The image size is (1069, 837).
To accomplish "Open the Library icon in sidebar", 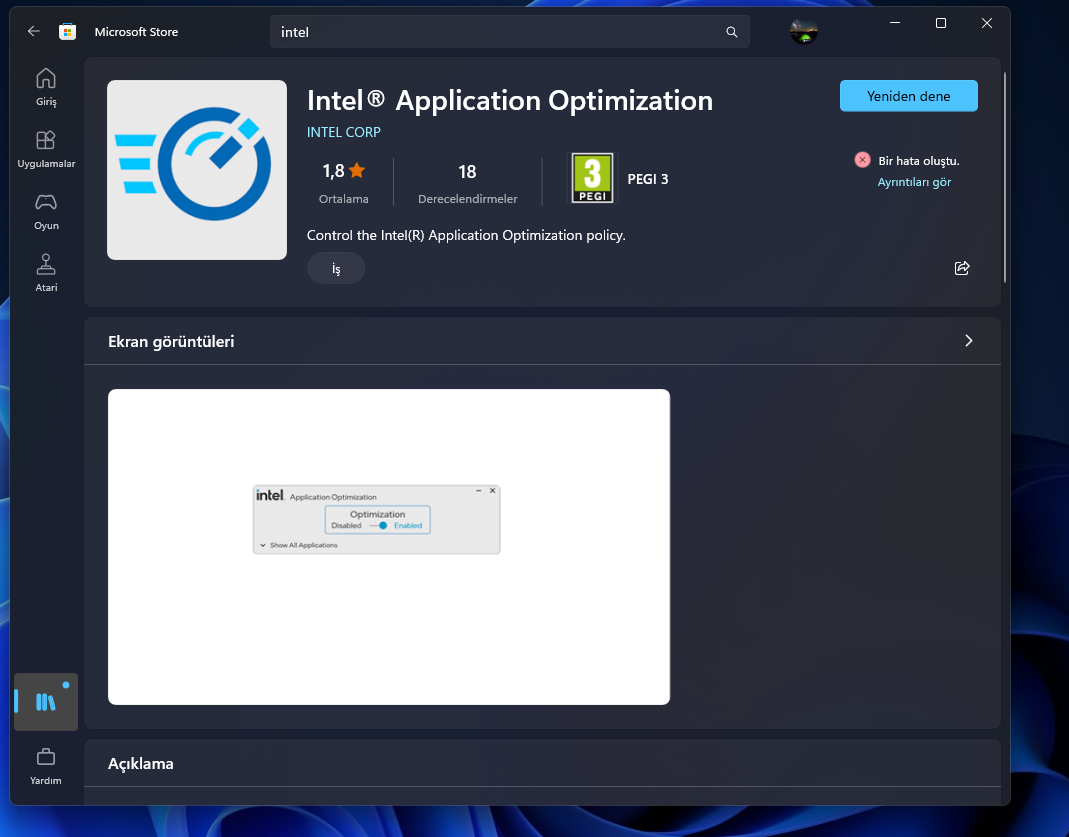I will [x=46, y=701].
